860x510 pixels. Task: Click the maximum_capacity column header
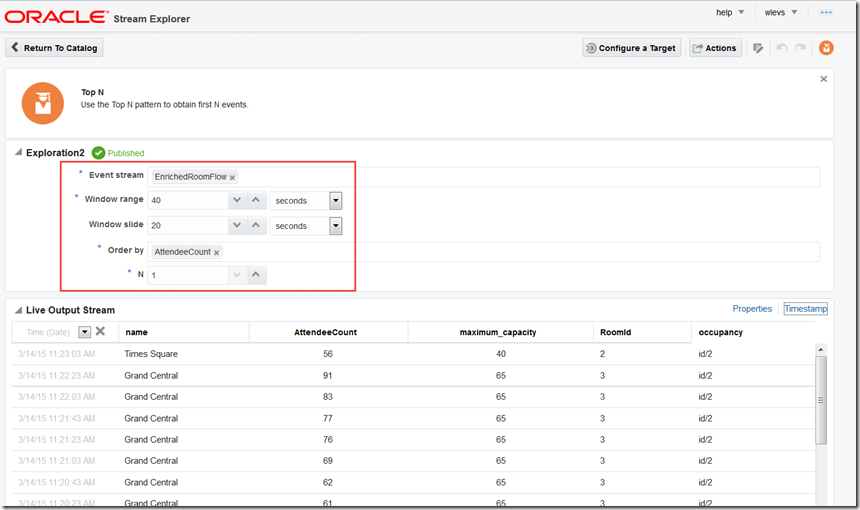[498, 332]
